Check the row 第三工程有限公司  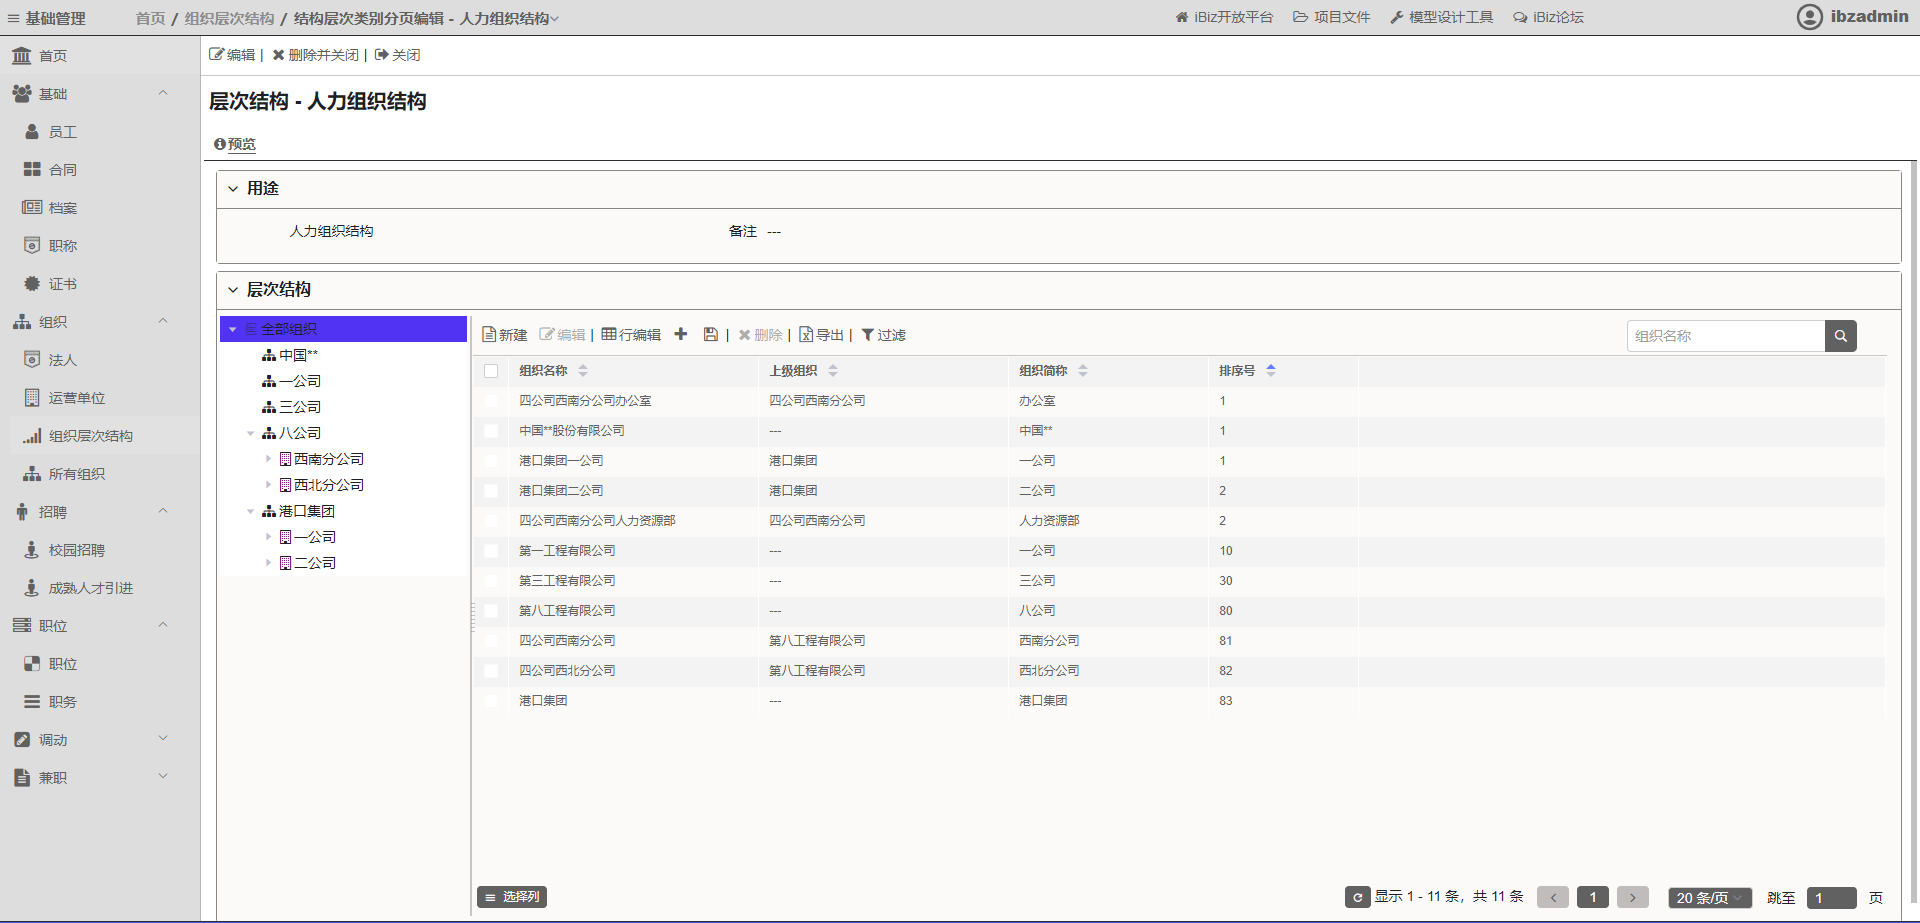point(491,581)
